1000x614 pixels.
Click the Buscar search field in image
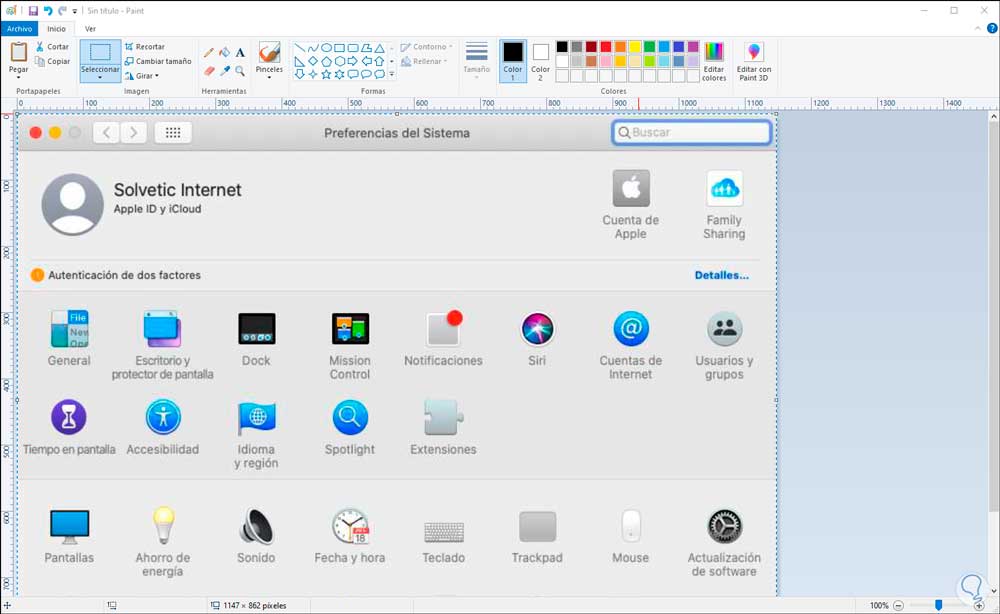tap(691, 133)
